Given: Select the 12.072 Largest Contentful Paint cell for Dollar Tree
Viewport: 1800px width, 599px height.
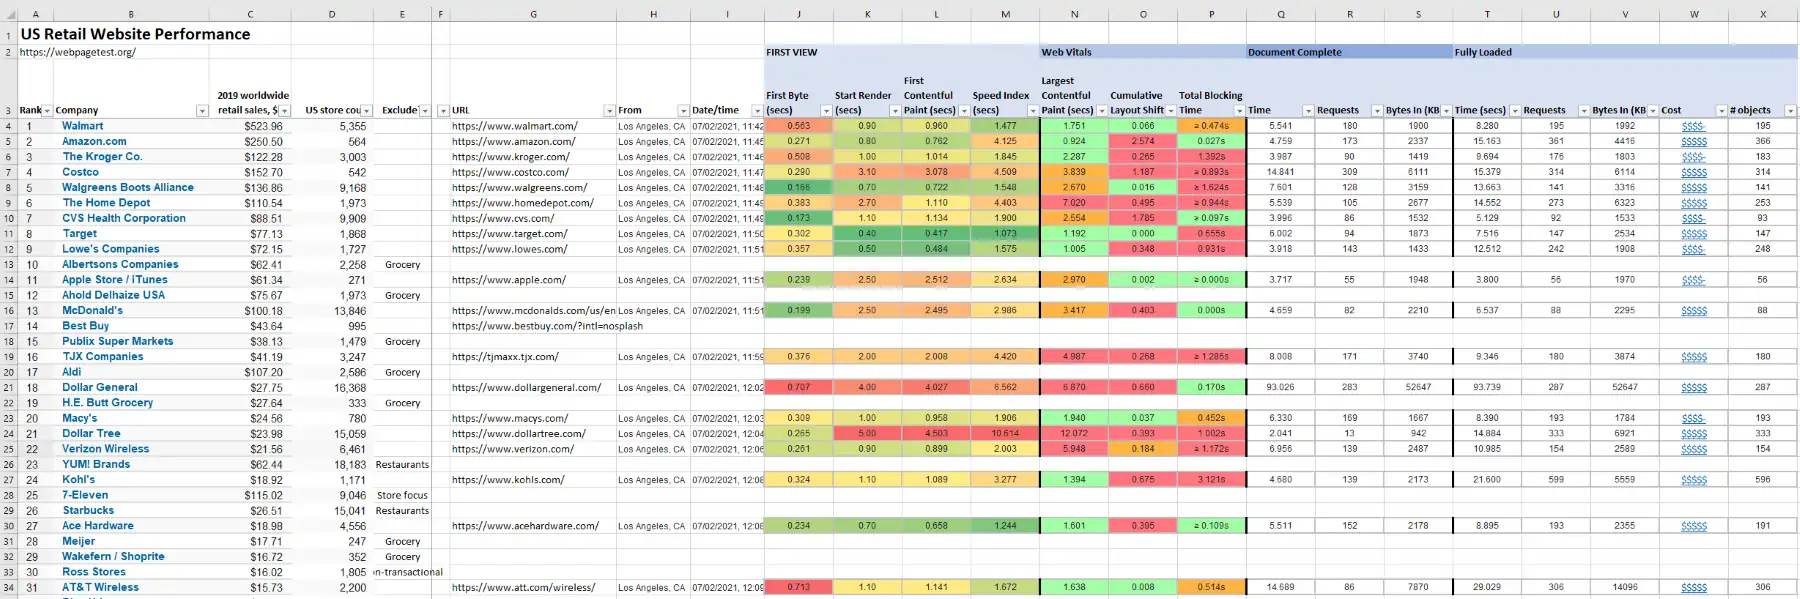Looking at the screenshot, I should pos(1074,433).
